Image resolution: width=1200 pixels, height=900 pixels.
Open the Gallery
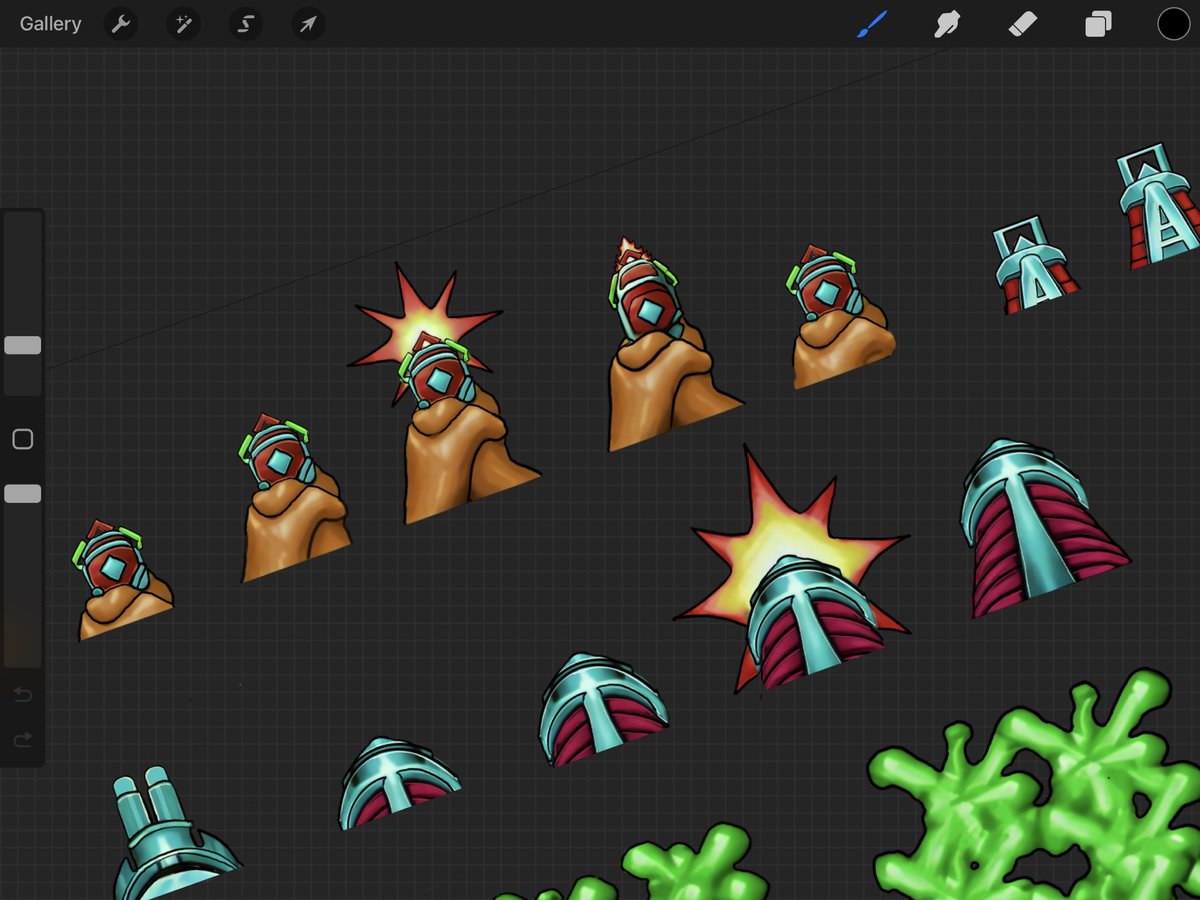coord(50,24)
